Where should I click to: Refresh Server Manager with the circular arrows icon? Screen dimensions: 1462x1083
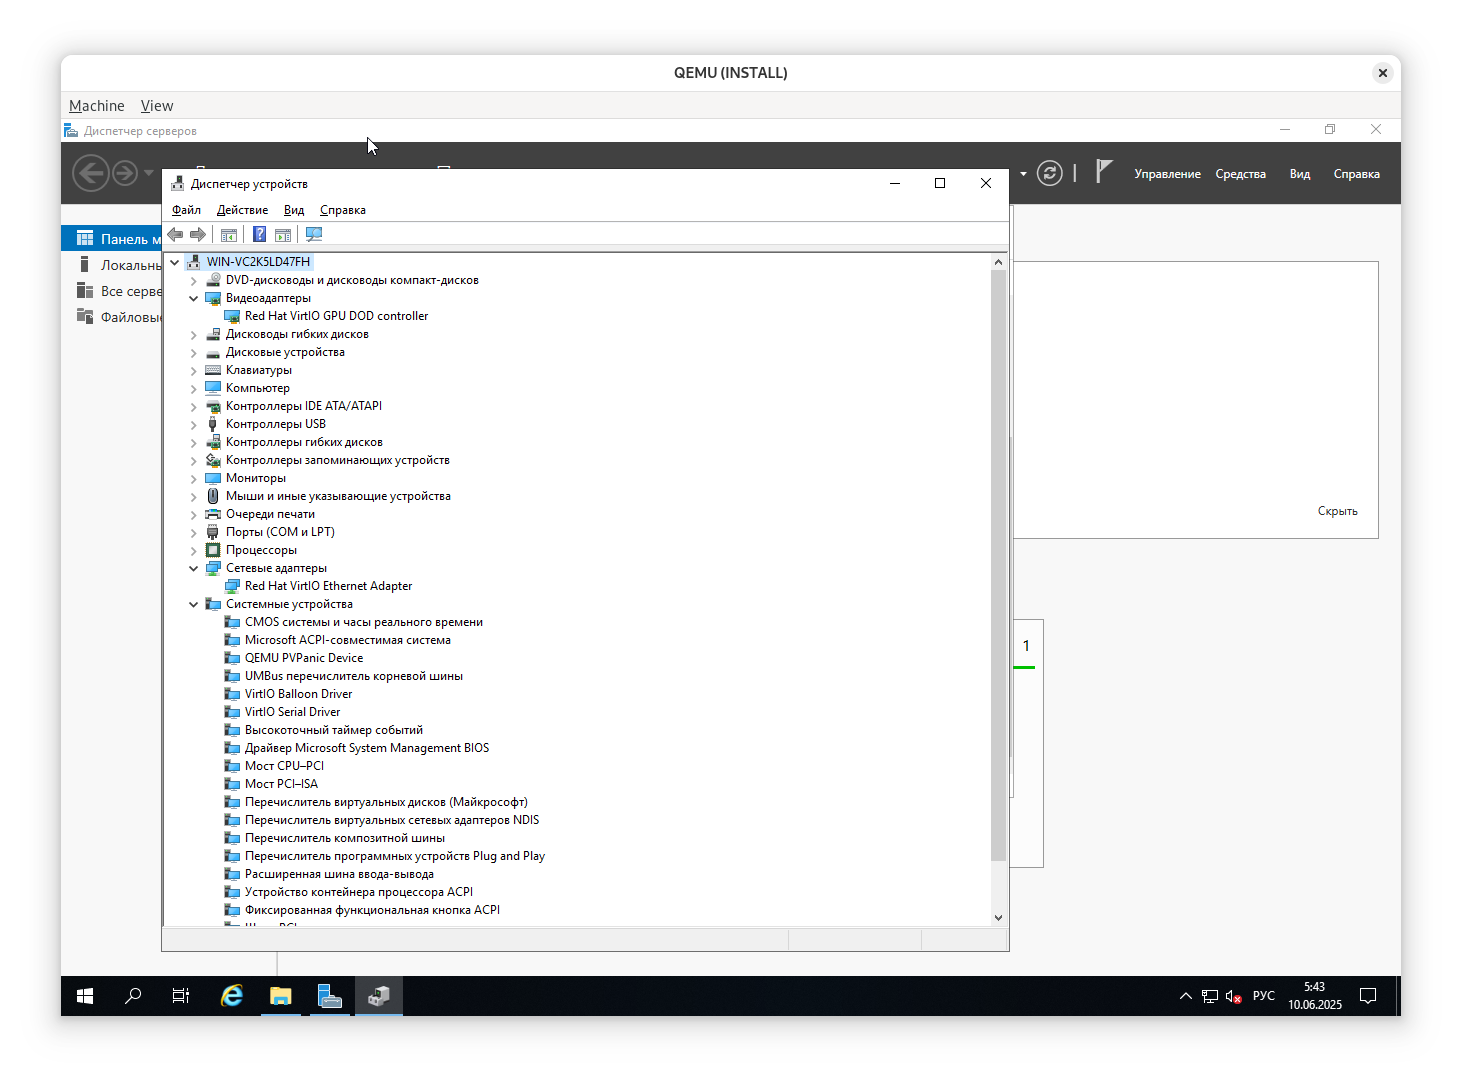pos(1049,173)
